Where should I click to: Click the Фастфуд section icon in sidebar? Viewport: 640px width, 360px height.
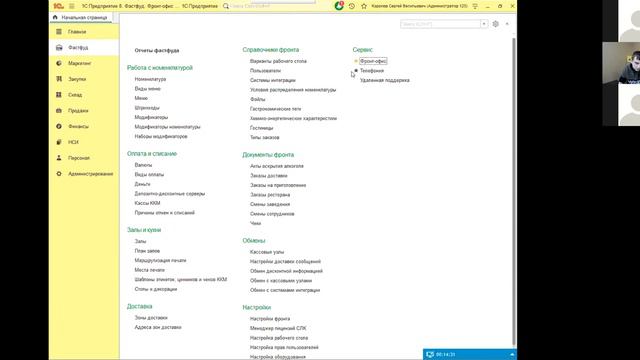tap(59, 47)
